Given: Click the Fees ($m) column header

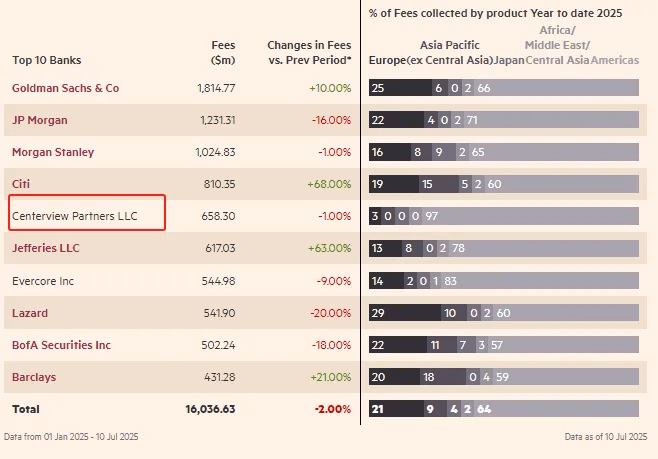Looking at the screenshot, I should pos(223,52).
